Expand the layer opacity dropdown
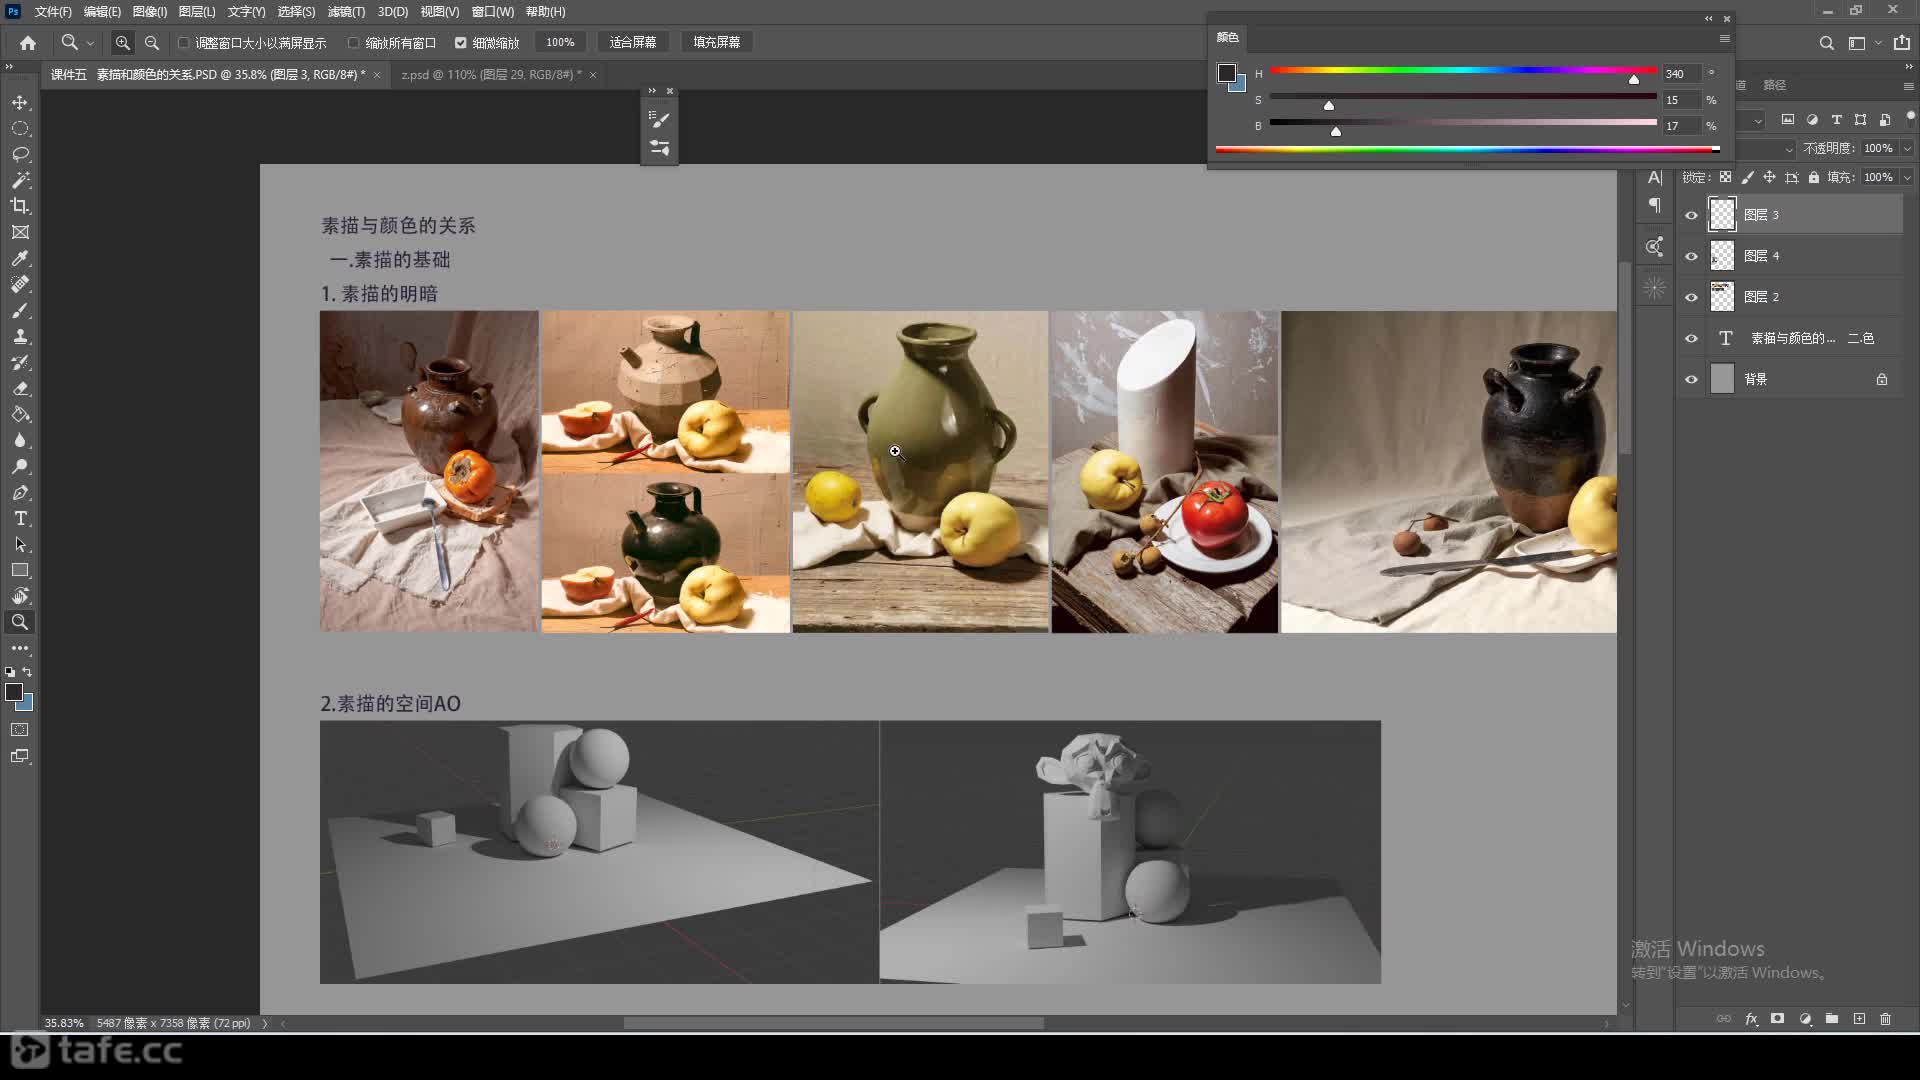The width and height of the screenshot is (1920, 1080). (1907, 148)
